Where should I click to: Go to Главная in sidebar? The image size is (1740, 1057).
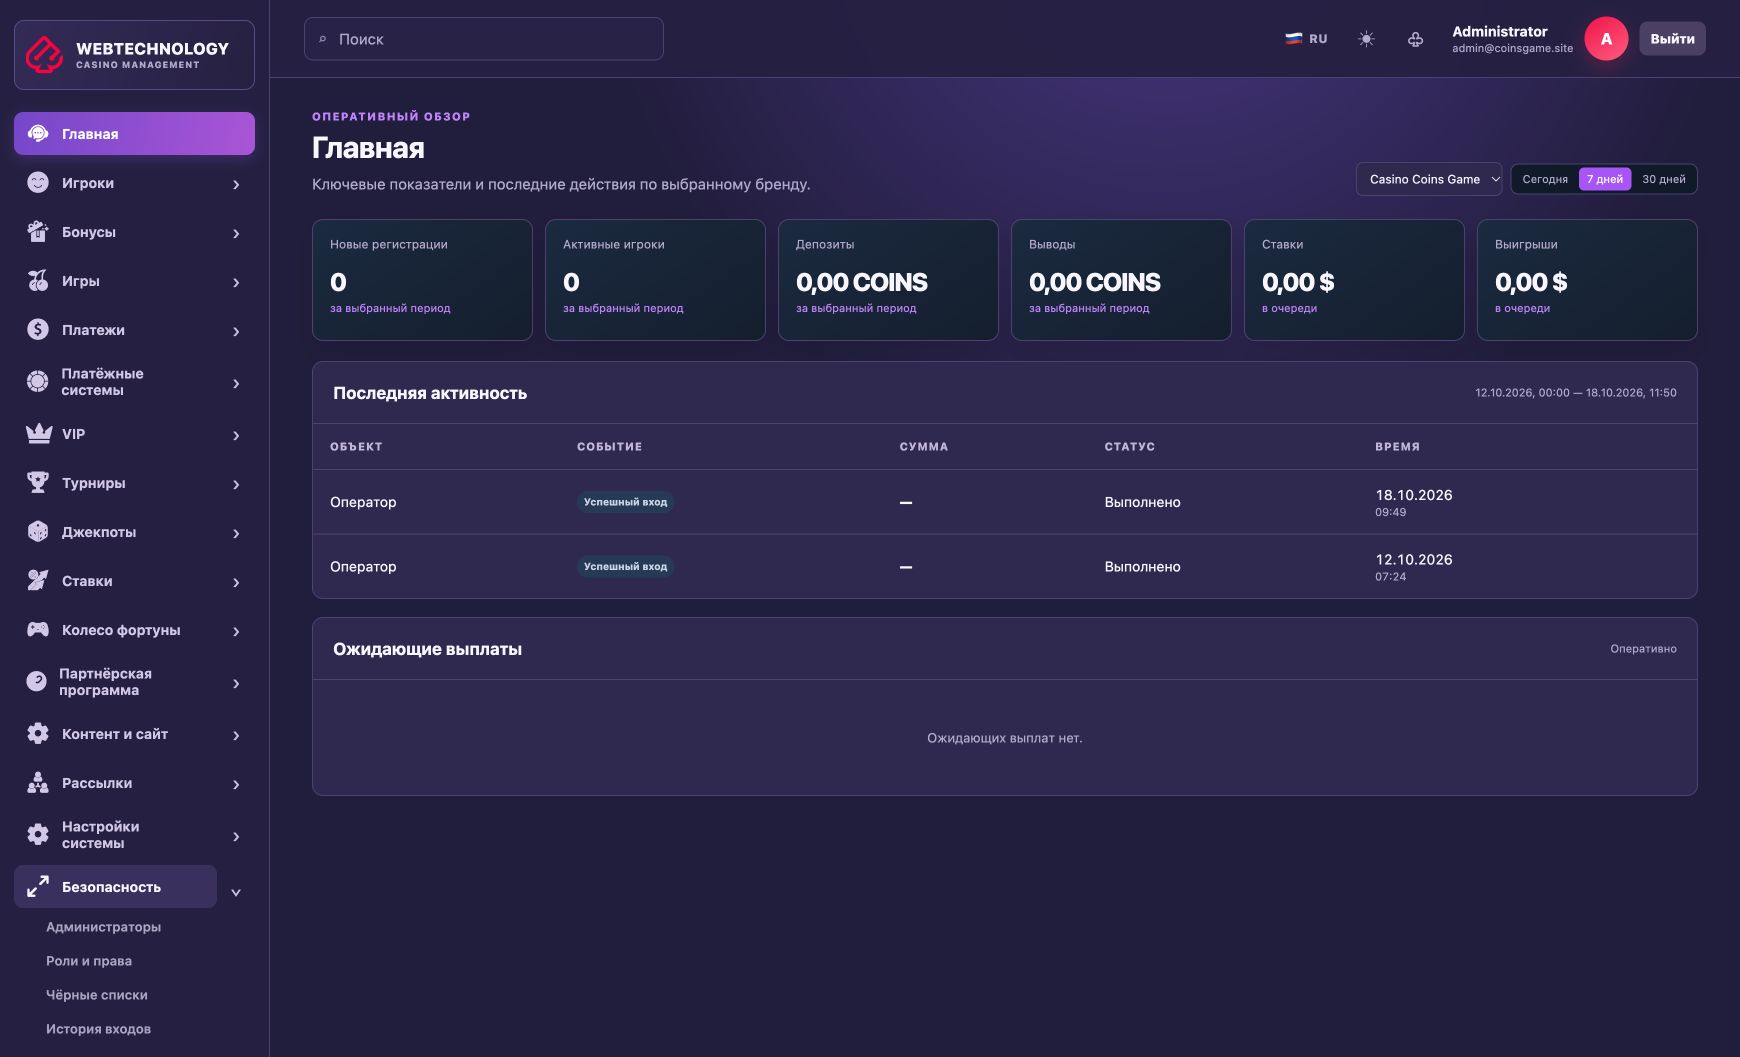(134, 134)
